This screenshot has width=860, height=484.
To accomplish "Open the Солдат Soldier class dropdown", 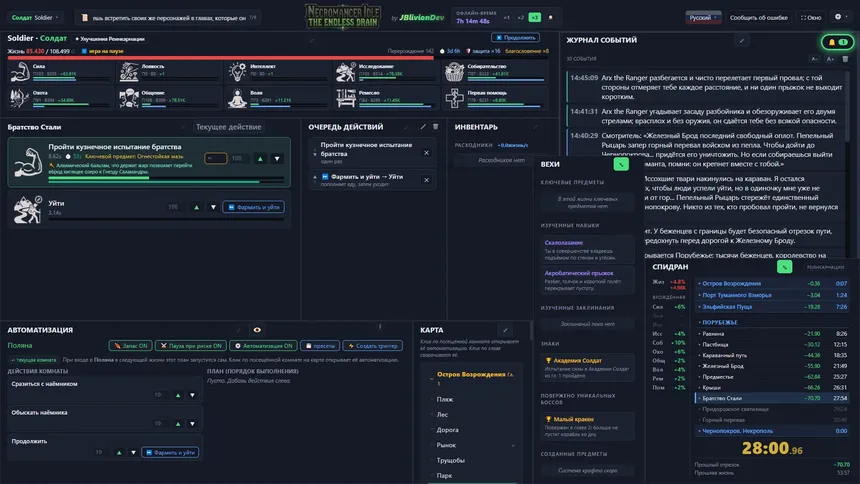I will coord(35,18).
